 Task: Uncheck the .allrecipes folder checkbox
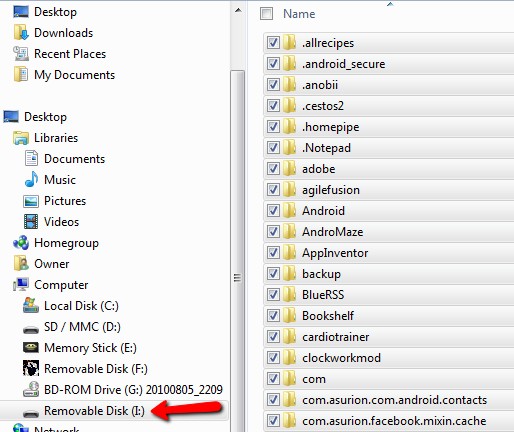pos(273,43)
